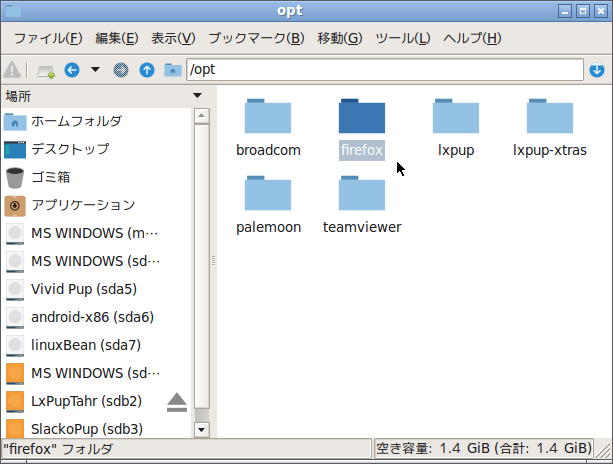The height and width of the screenshot is (464, 613).
Task: Jump to home folder via toolbar icon
Action: (x=173, y=70)
